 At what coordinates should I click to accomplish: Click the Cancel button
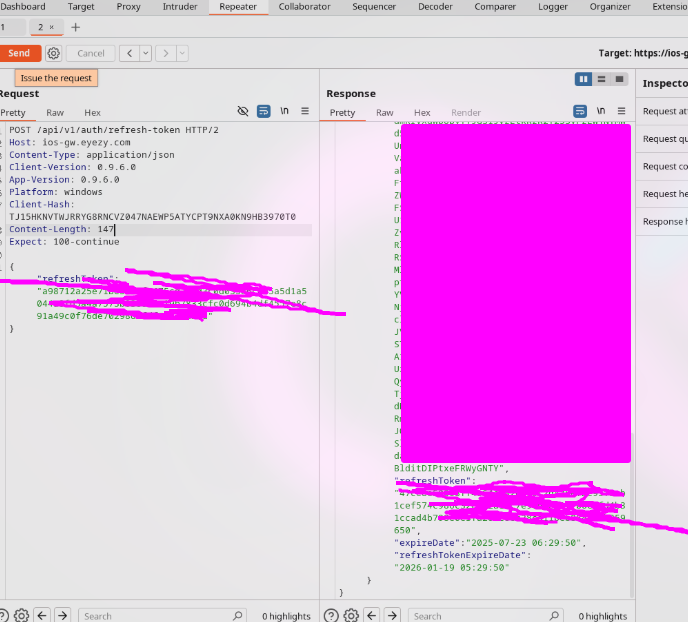[x=91, y=54]
